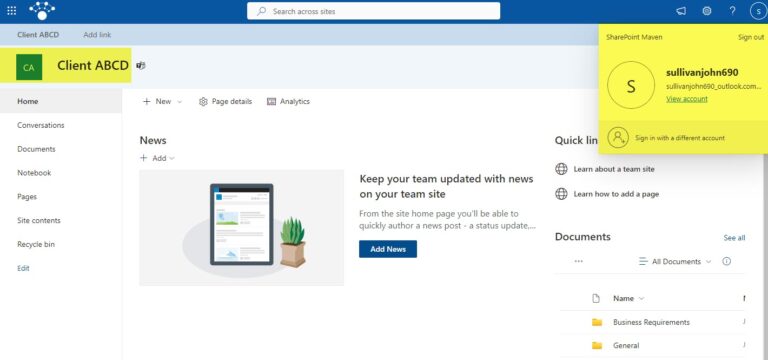The image size is (768, 360).
Task: Expand the Add dropdown under News
Action: (x=157, y=158)
